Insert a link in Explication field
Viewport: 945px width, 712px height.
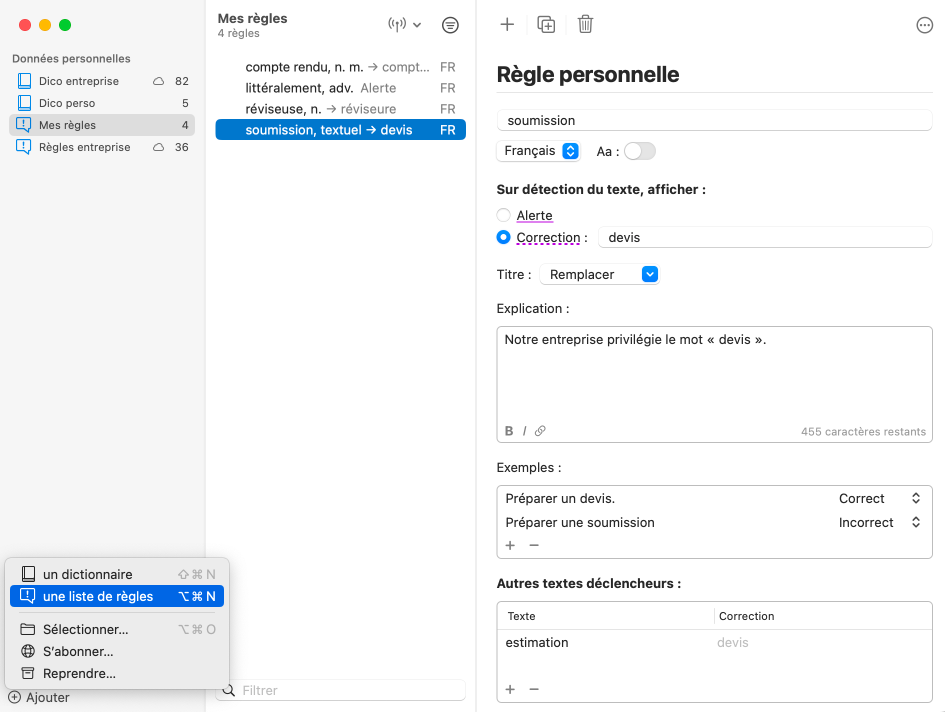540,431
